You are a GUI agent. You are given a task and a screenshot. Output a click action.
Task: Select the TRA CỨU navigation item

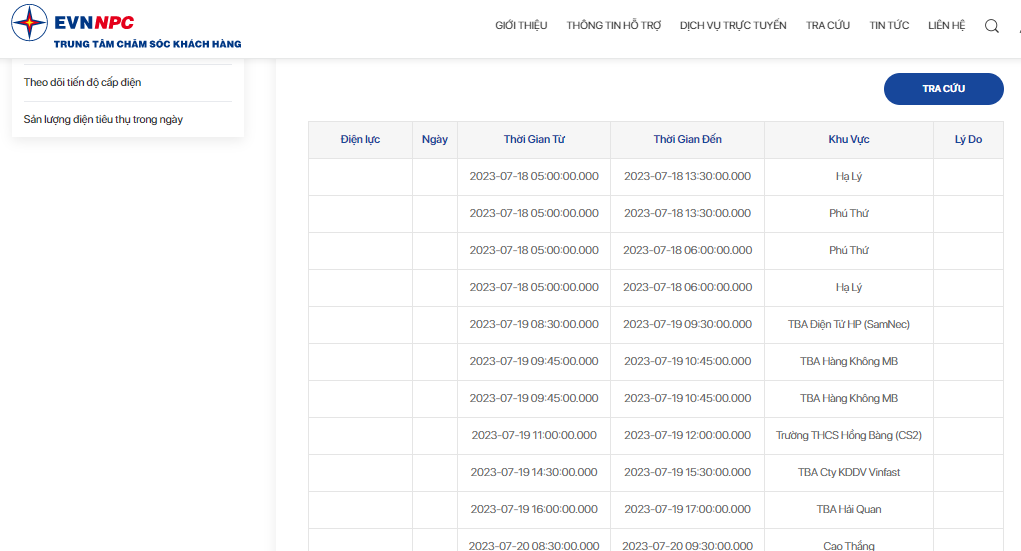coord(828,25)
